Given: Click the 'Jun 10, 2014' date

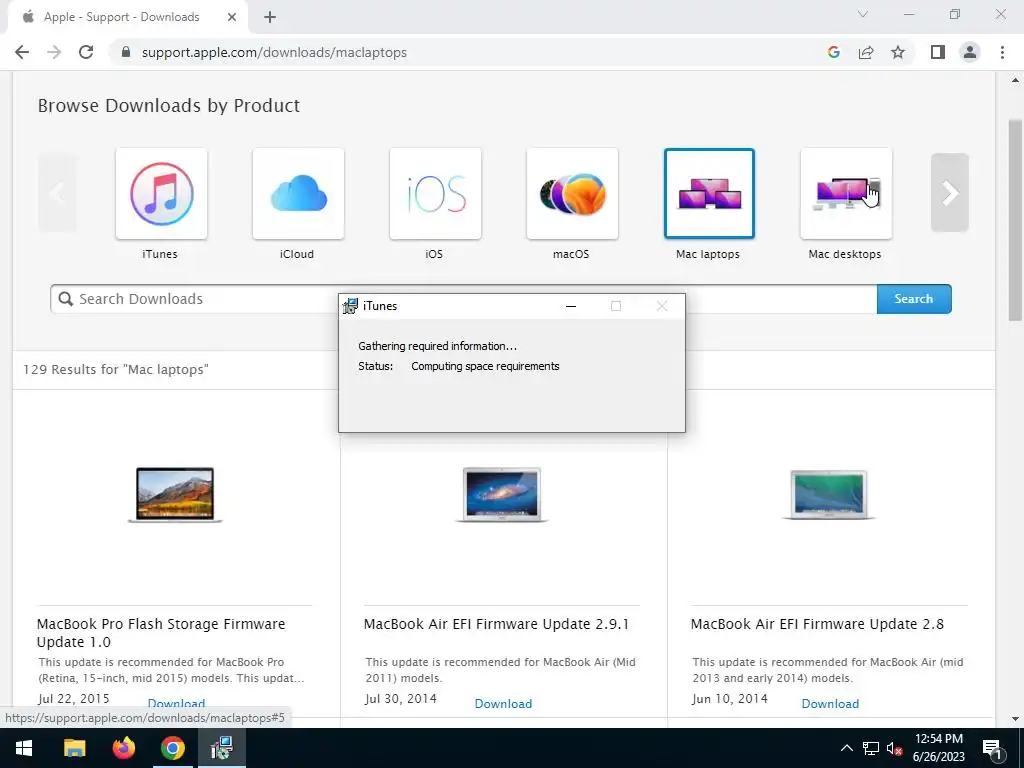Looking at the screenshot, I should pyautogui.click(x=729, y=699).
